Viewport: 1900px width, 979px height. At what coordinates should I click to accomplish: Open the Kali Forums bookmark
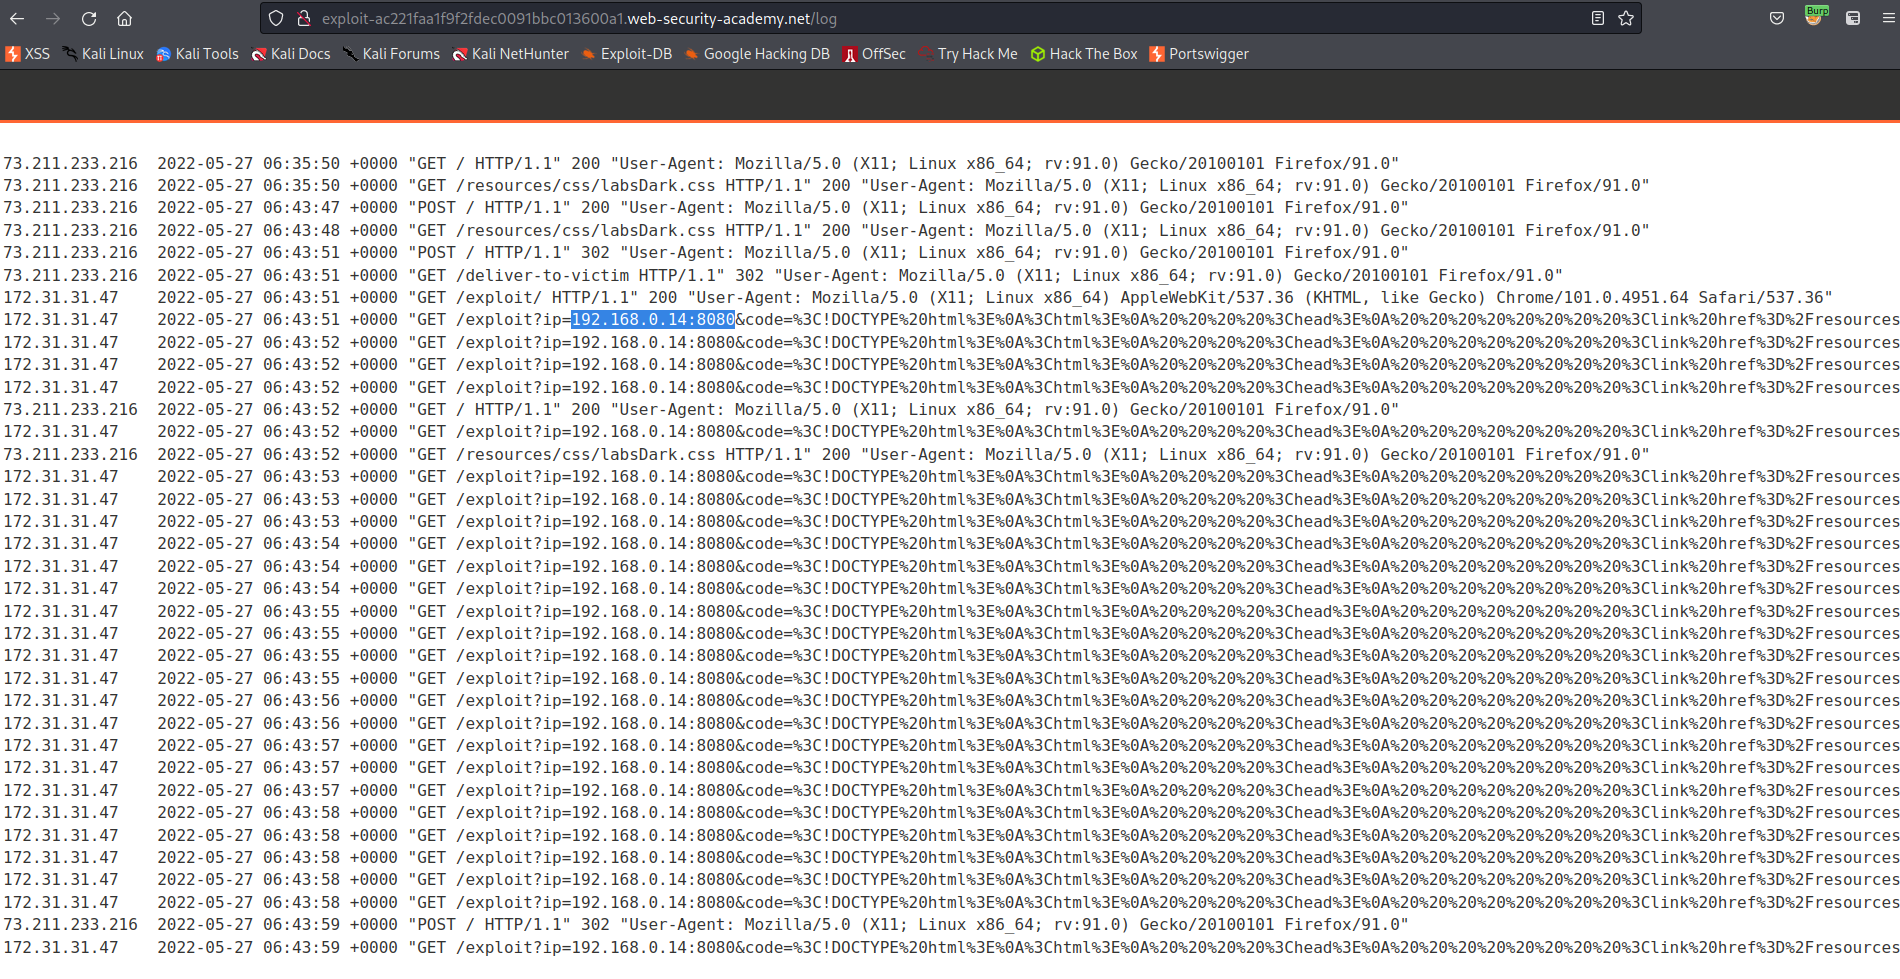point(391,54)
